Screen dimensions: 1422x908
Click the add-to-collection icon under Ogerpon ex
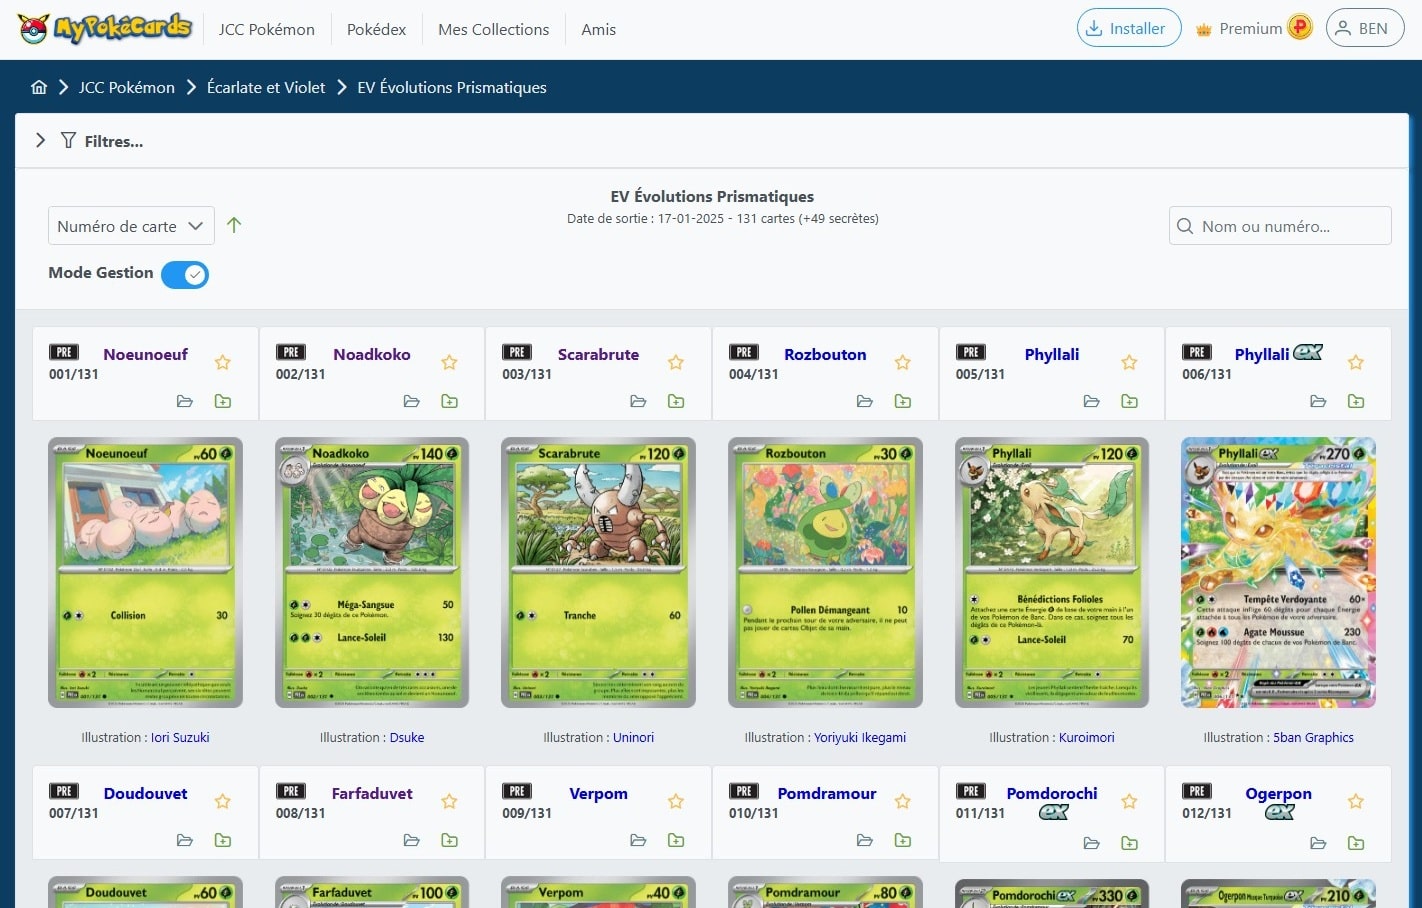(x=1356, y=843)
